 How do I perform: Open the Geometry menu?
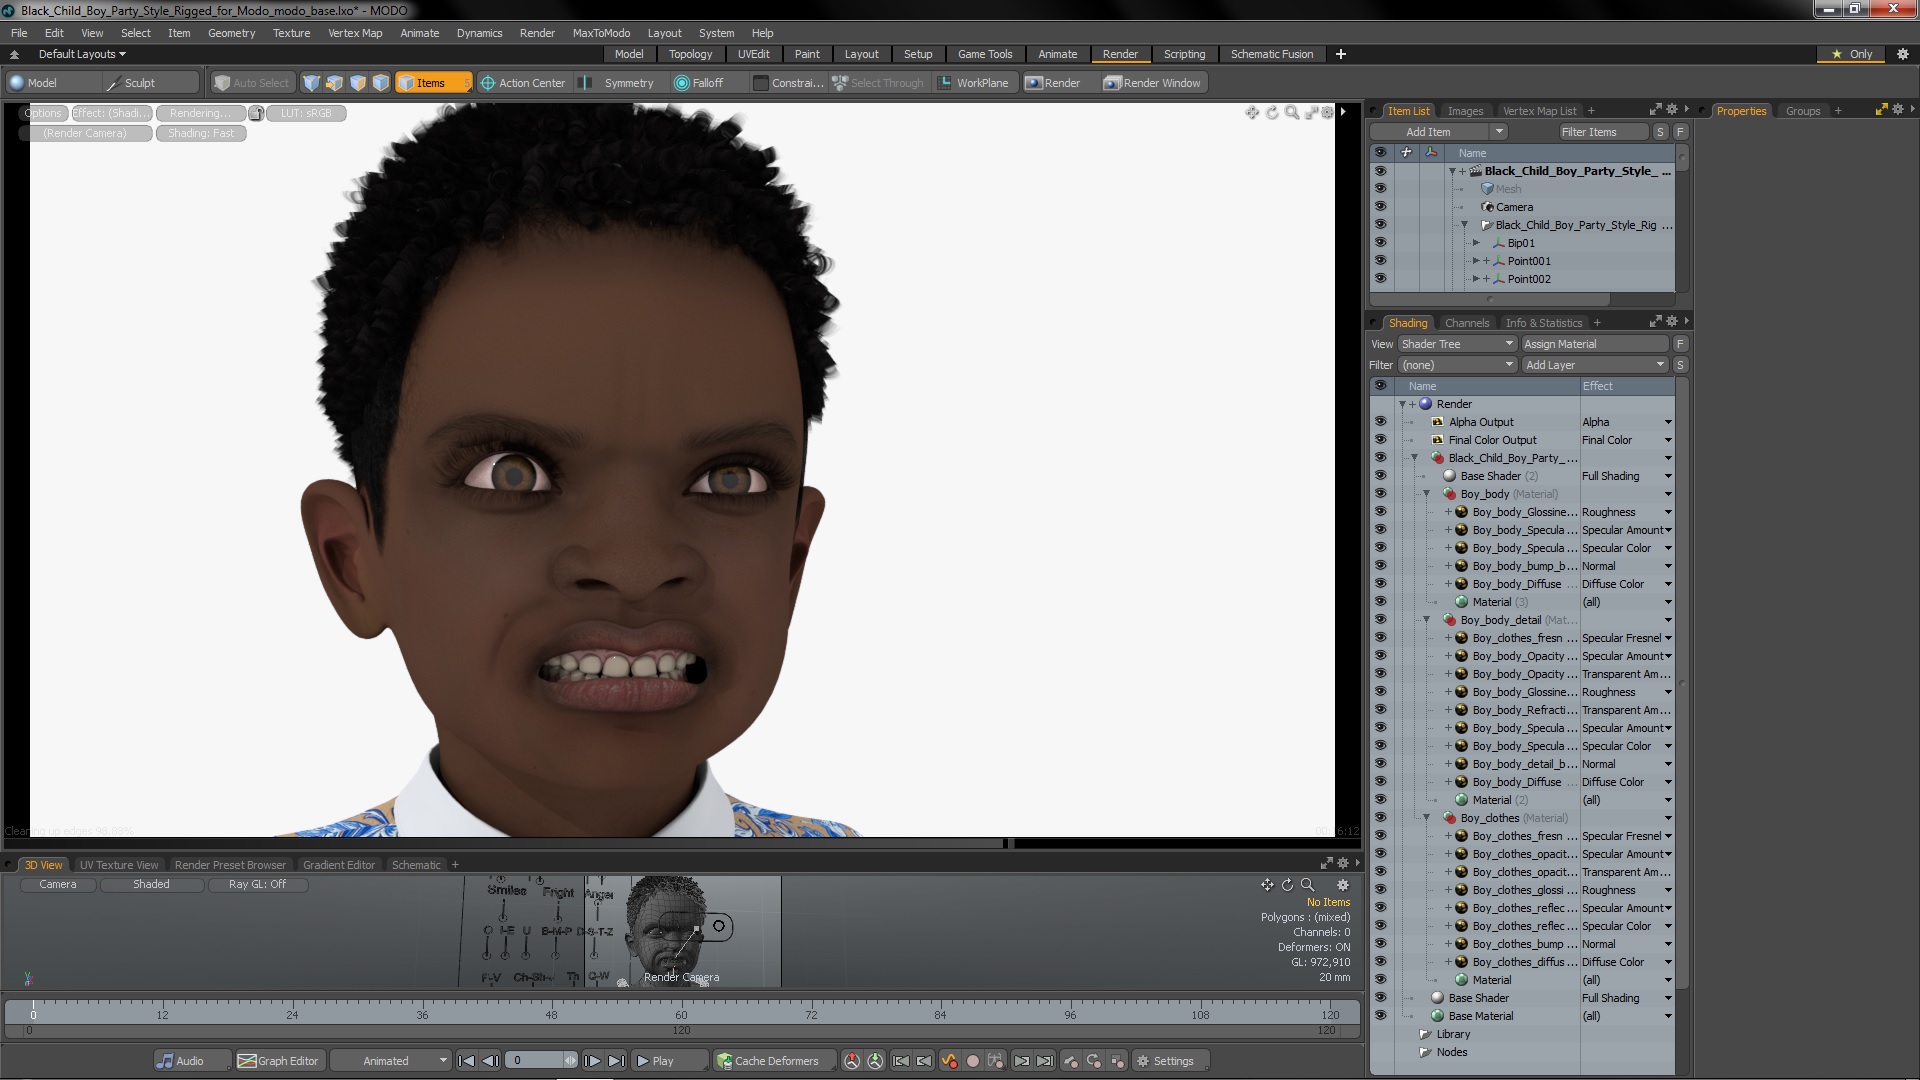pyautogui.click(x=231, y=33)
